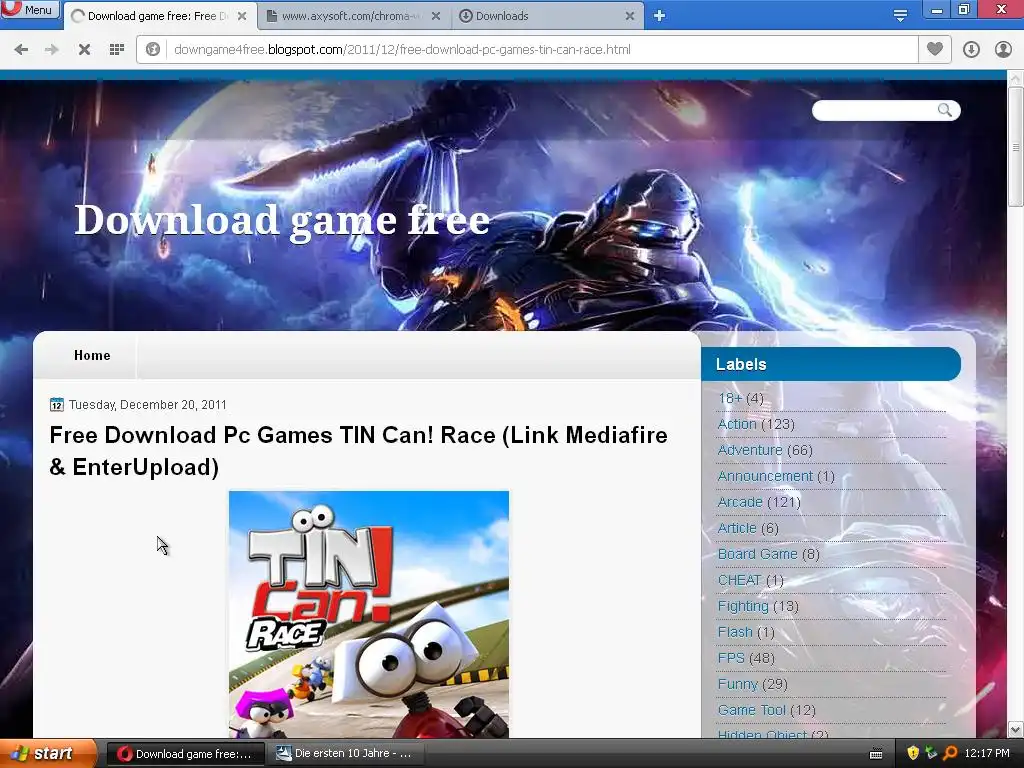Open the 18+ label link
The height and width of the screenshot is (768, 1024).
[x=729, y=398]
